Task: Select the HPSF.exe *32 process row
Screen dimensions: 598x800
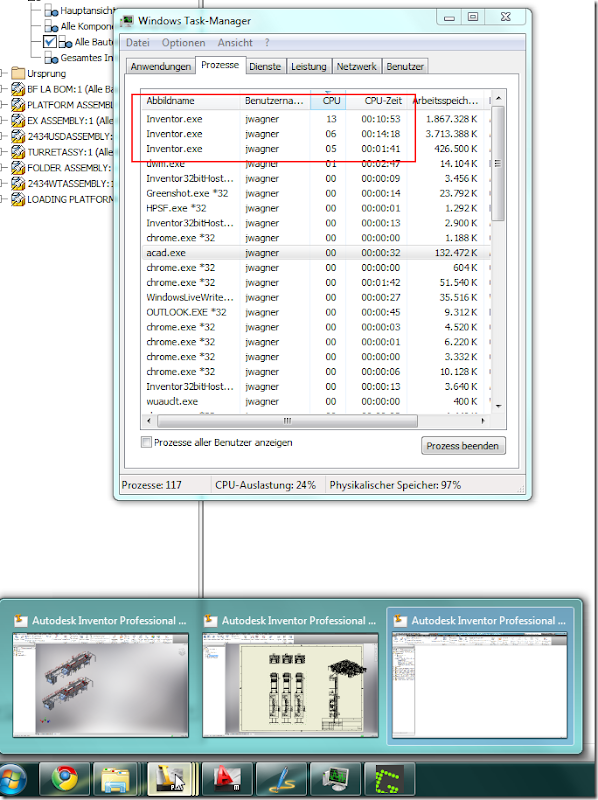Action: (316, 208)
